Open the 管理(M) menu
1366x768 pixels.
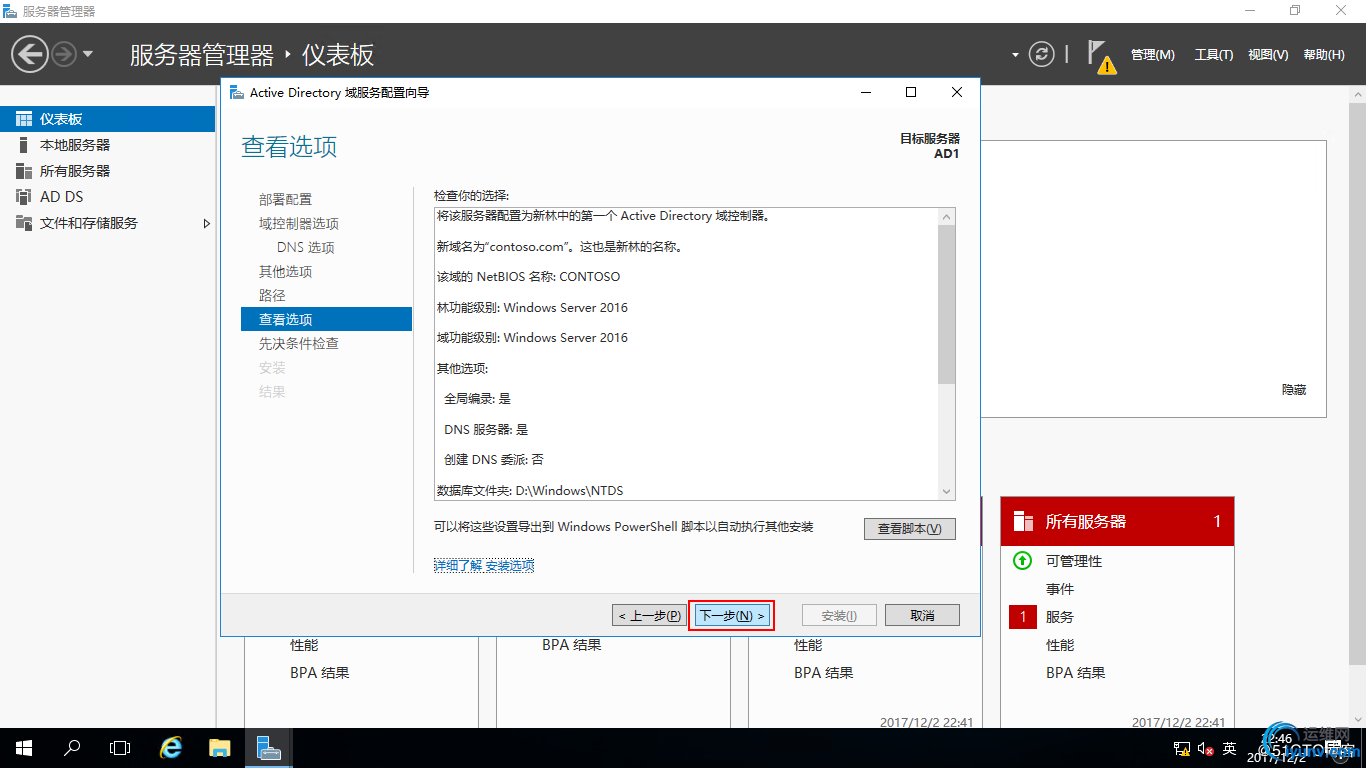click(x=1153, y=55)
